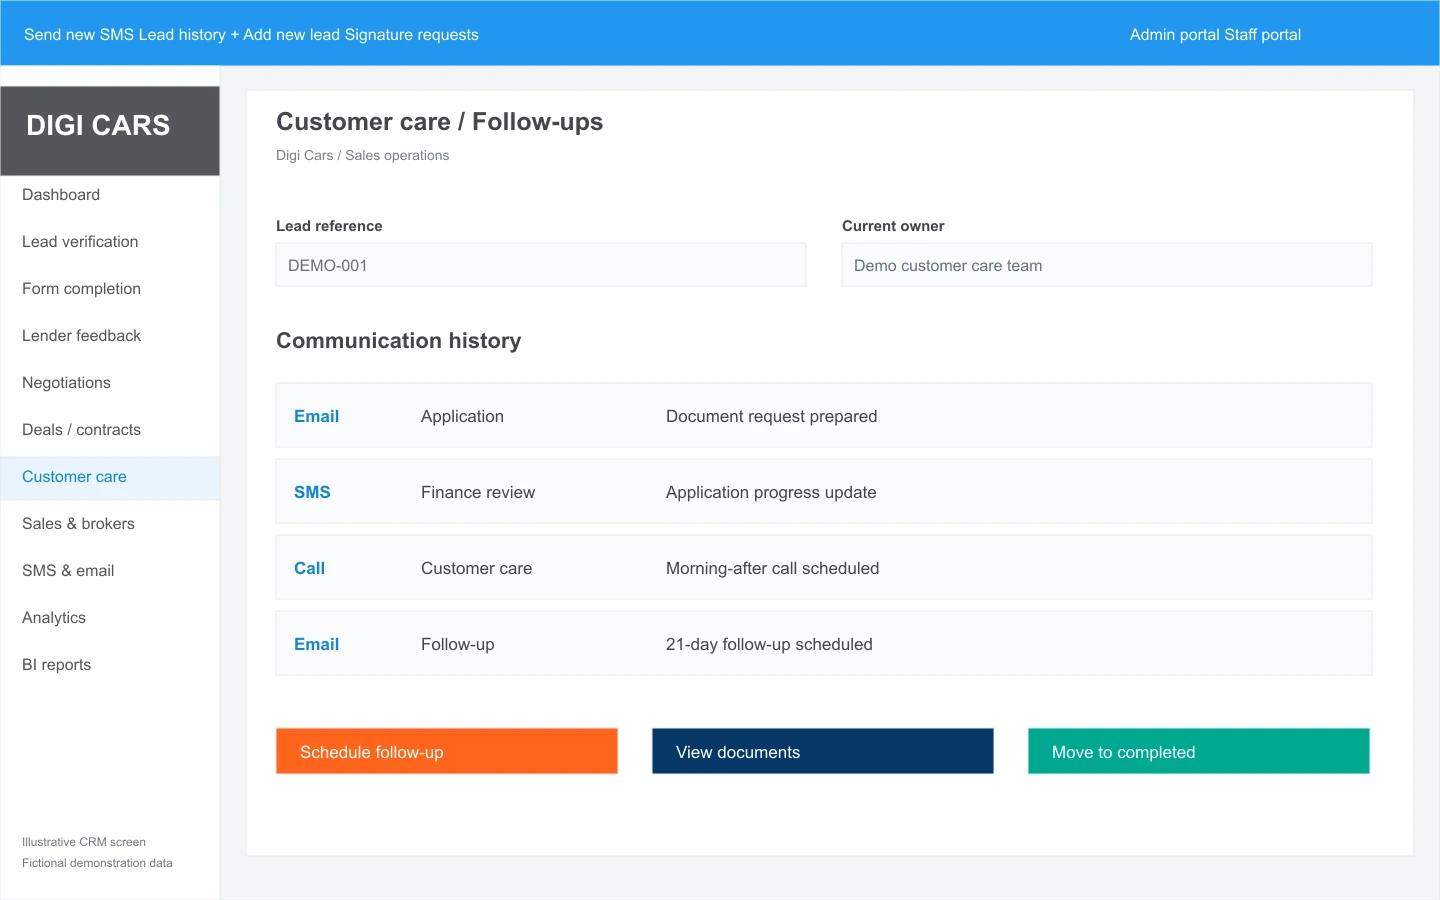The height and width of the screenshot is (900, 1440).
Task: Open the SMS Finance review entry
Action: 824,491
